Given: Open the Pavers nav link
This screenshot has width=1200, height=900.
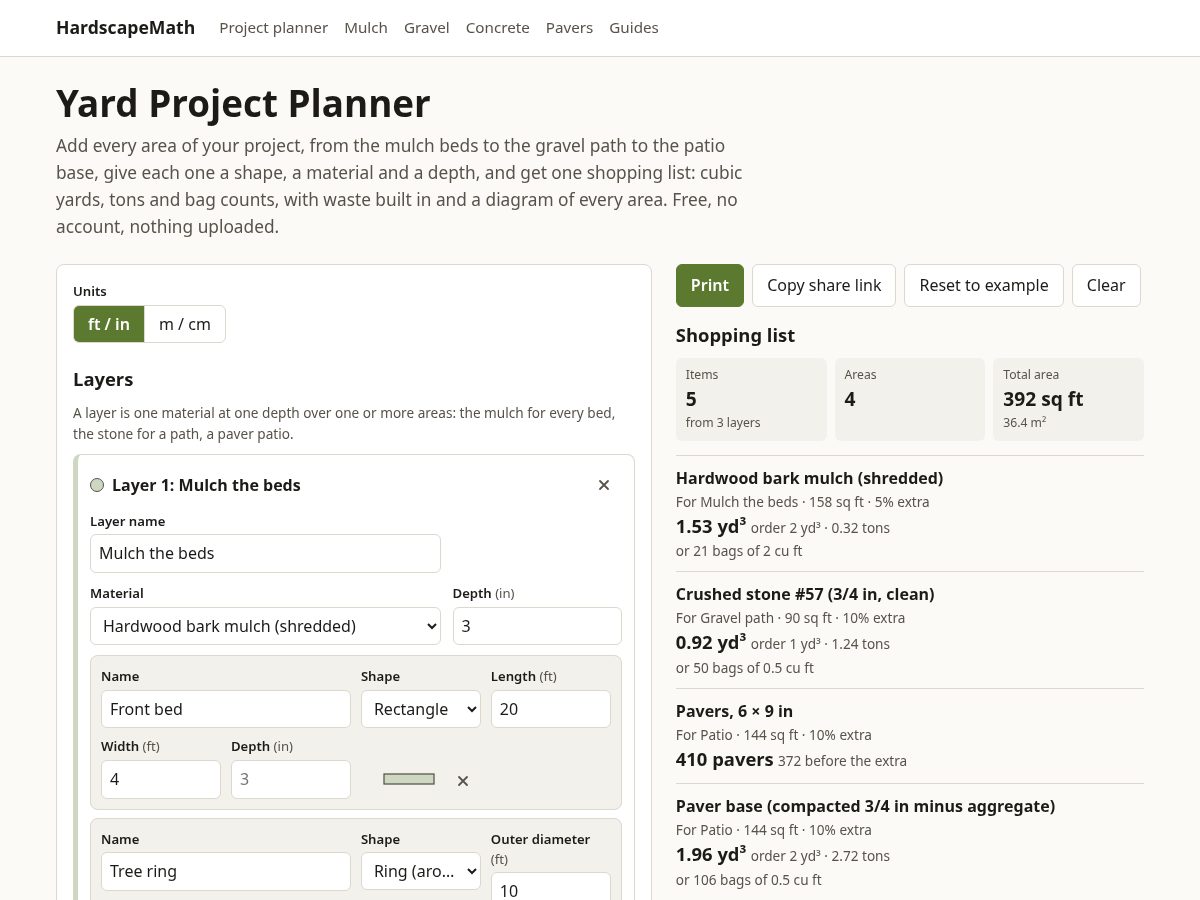Looking at the screenshot, I should [x=569, y=28].
